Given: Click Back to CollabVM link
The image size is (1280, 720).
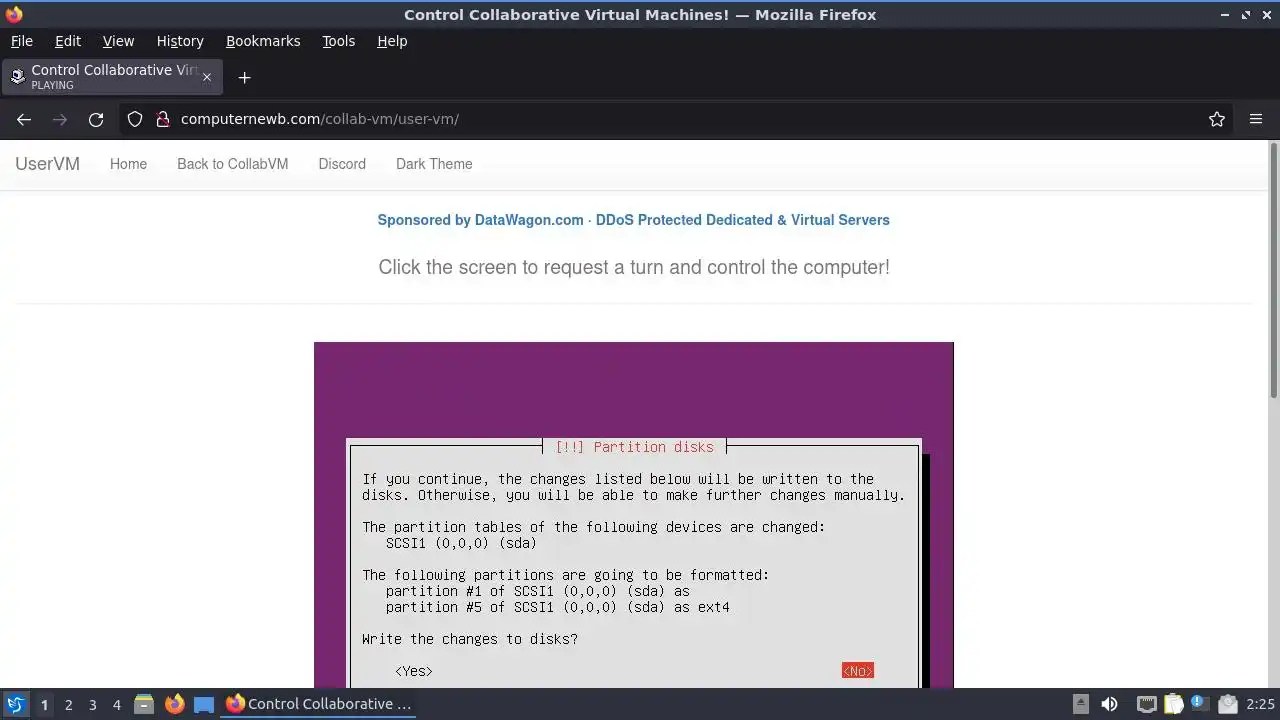Looking at the screenshot, I should pyautogui.click(x=232, y=164).
